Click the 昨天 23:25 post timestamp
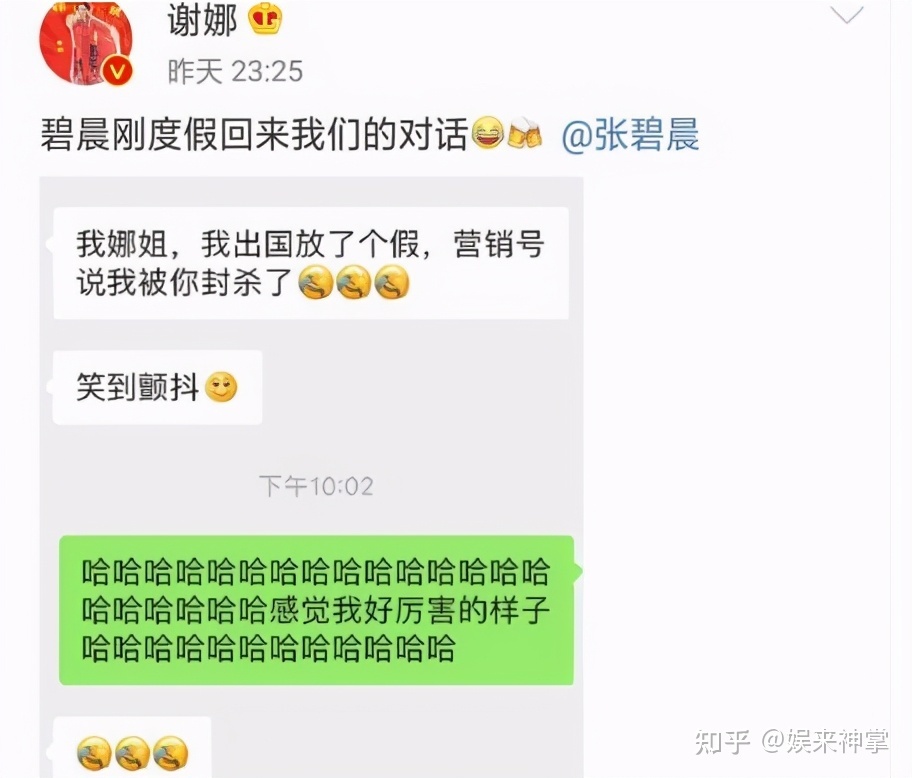This screenshot has width=912, height=778. pos(236,72)
